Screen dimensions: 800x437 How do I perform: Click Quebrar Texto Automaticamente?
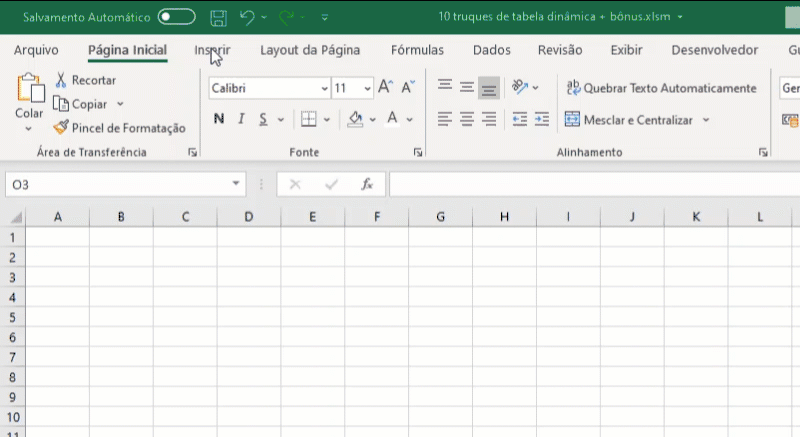tap(661, 88)
